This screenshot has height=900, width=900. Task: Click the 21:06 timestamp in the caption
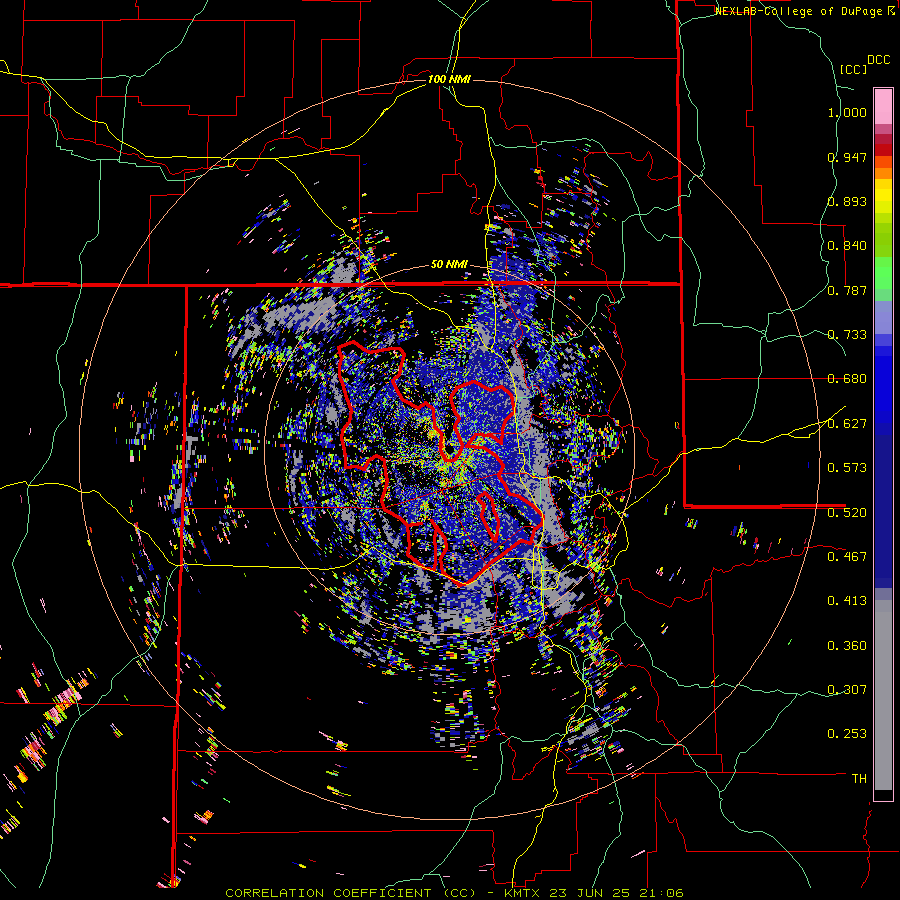tap(663, 893)
